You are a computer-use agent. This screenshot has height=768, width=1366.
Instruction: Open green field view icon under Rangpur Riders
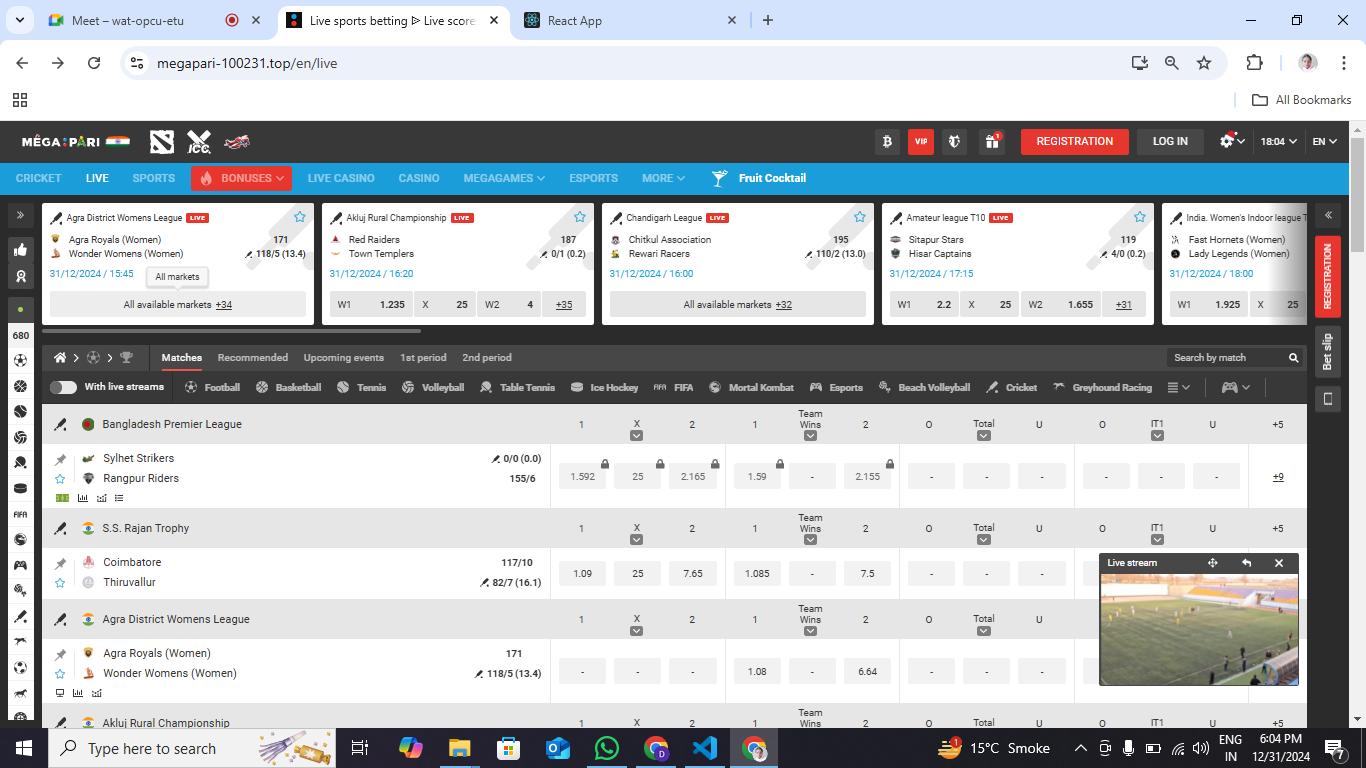[x=63, y=497]
